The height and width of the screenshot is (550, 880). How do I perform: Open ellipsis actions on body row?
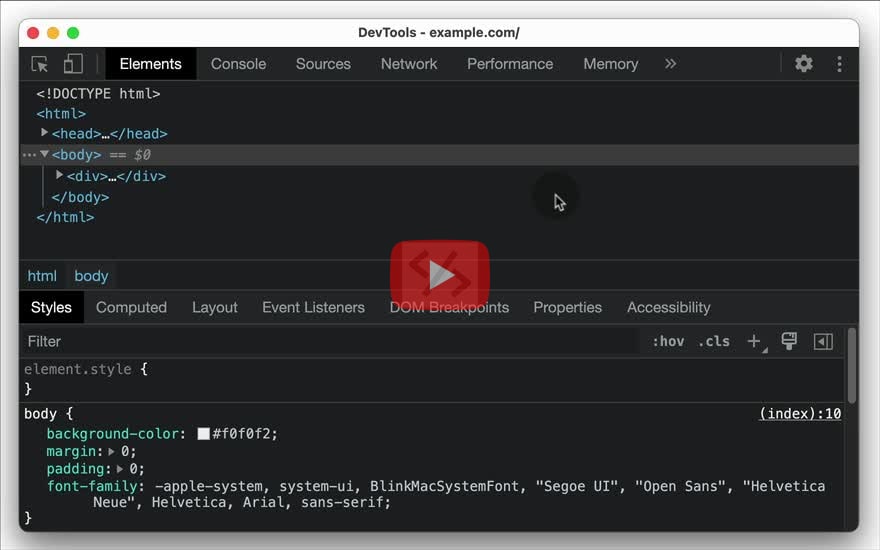point(29,155)
